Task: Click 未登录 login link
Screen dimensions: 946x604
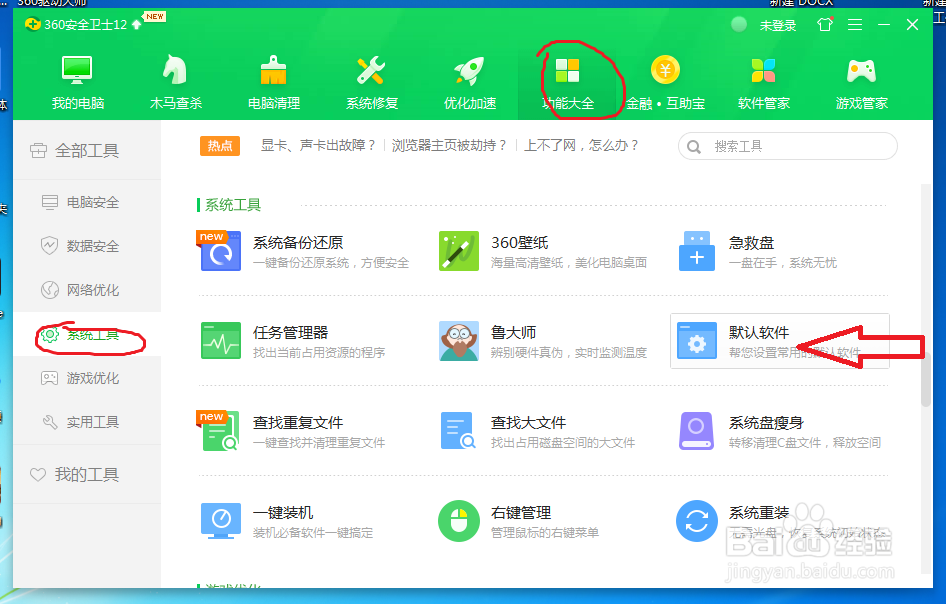Action: (x=778, y=25)
